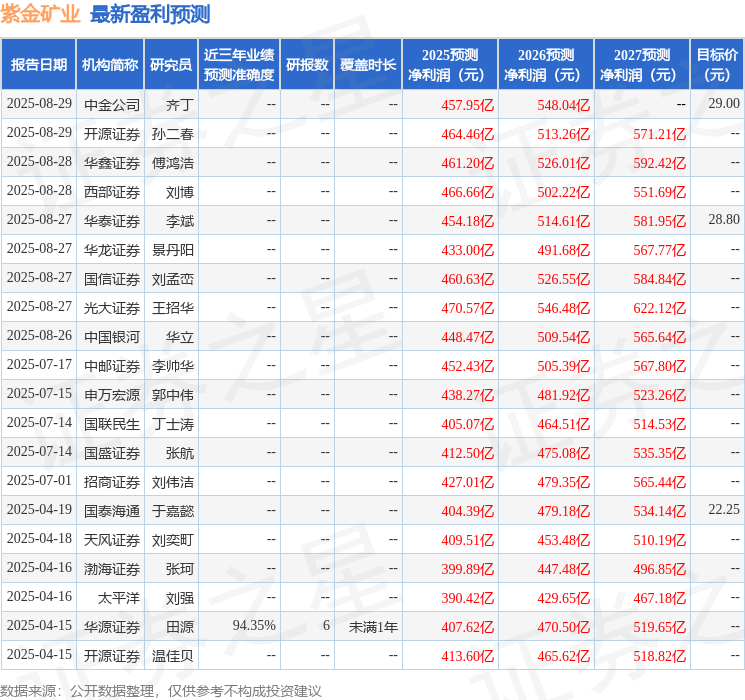This screenshot has width=745, height=700.
Task: Select analyst name 刘奕町
Action: point(172,540)
